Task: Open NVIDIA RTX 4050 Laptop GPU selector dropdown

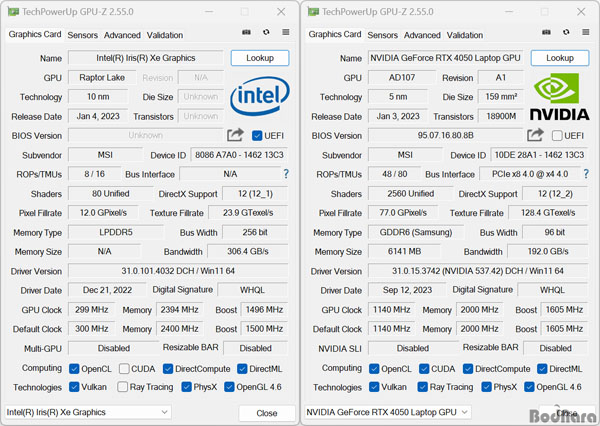Action: coord(388,412)
